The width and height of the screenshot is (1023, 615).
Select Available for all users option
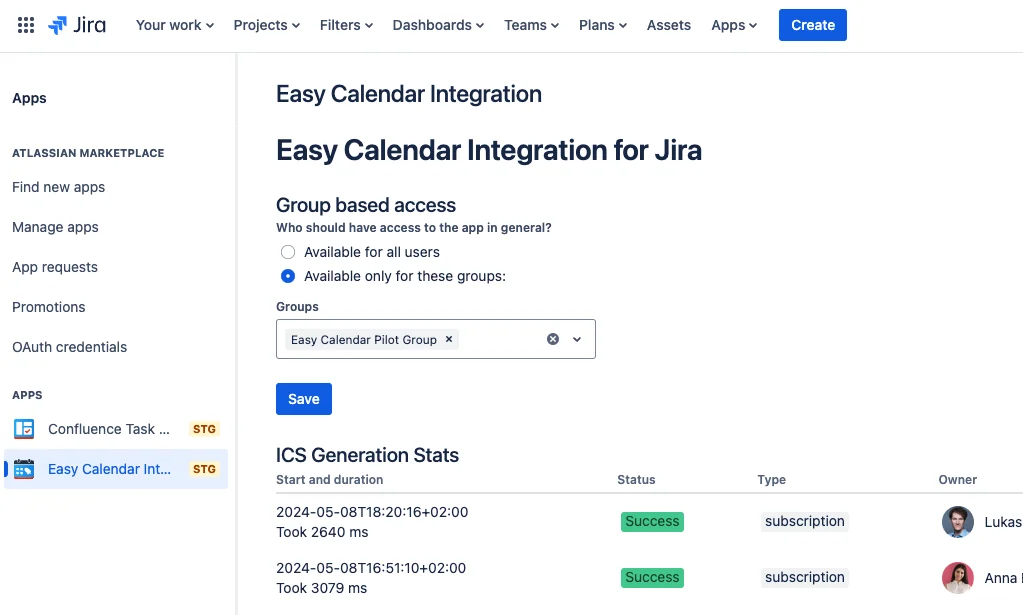288,252
